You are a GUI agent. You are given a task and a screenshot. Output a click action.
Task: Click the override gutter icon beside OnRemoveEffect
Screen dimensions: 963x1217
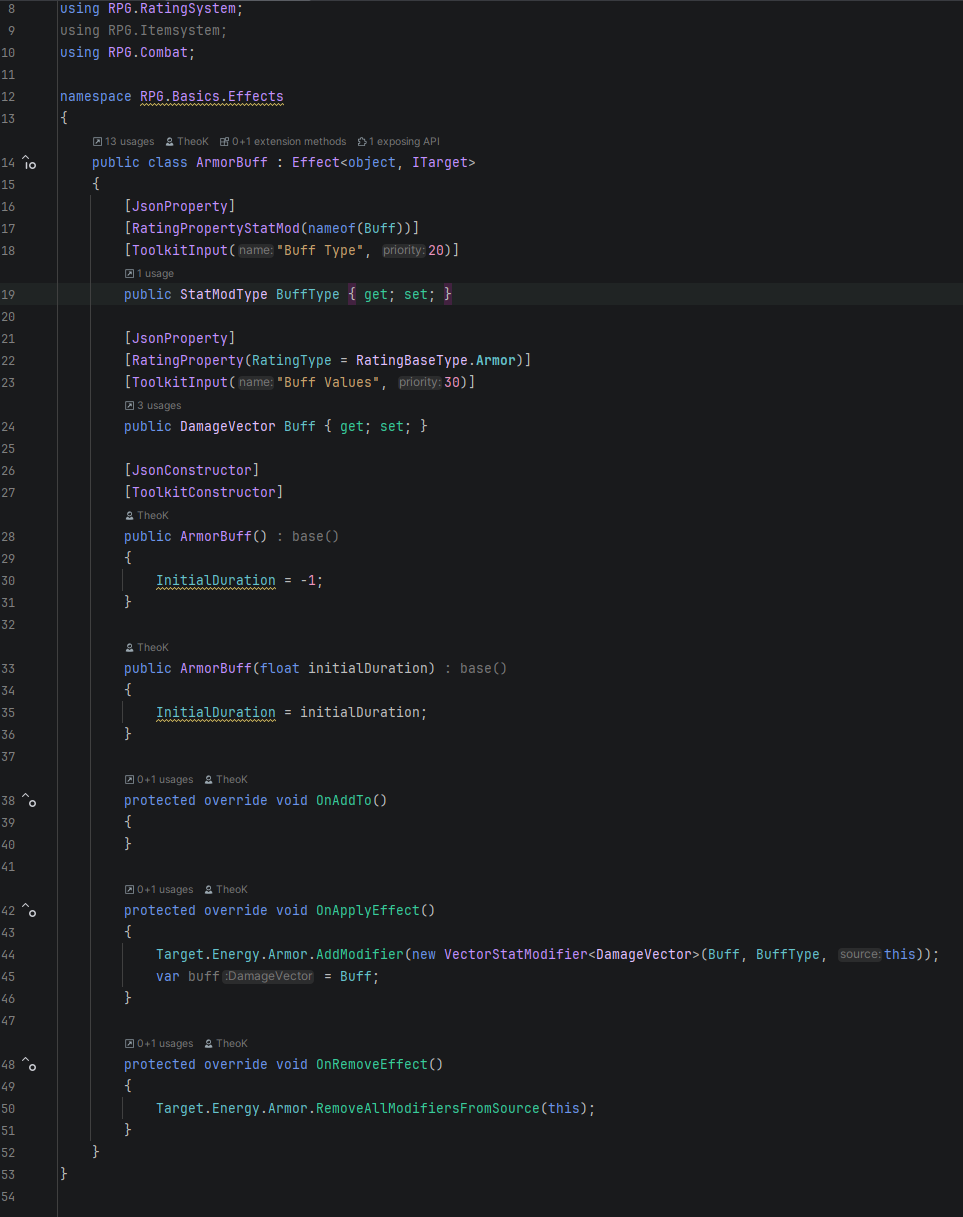click(x=30, y=1065)
